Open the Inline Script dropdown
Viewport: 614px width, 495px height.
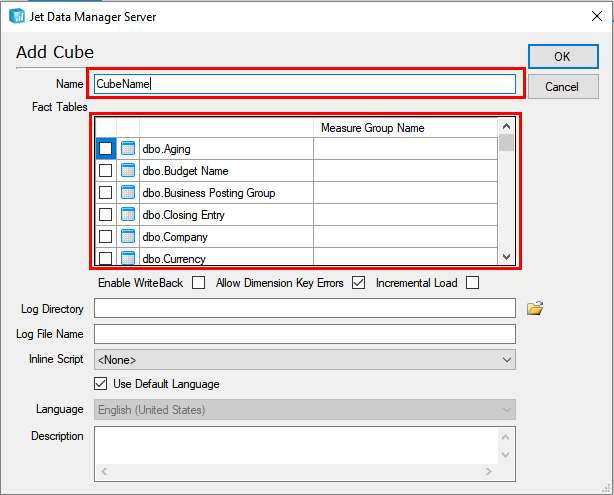(x=305, y=360)
